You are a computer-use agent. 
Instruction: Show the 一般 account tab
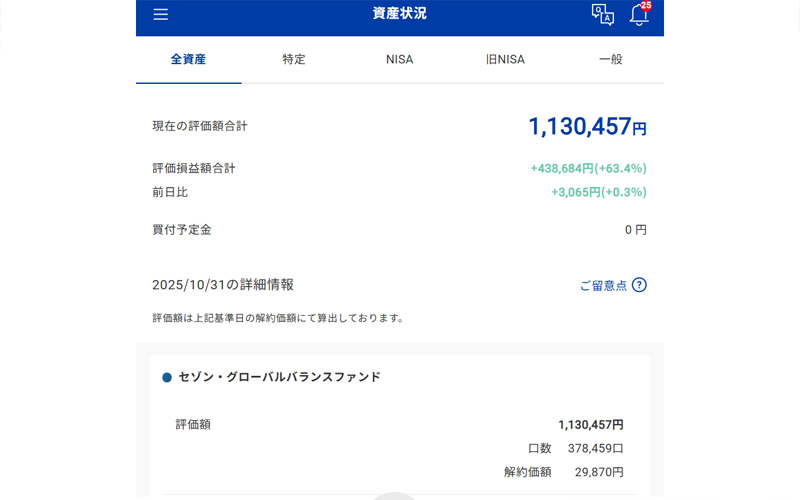click(x=610, y=59)
